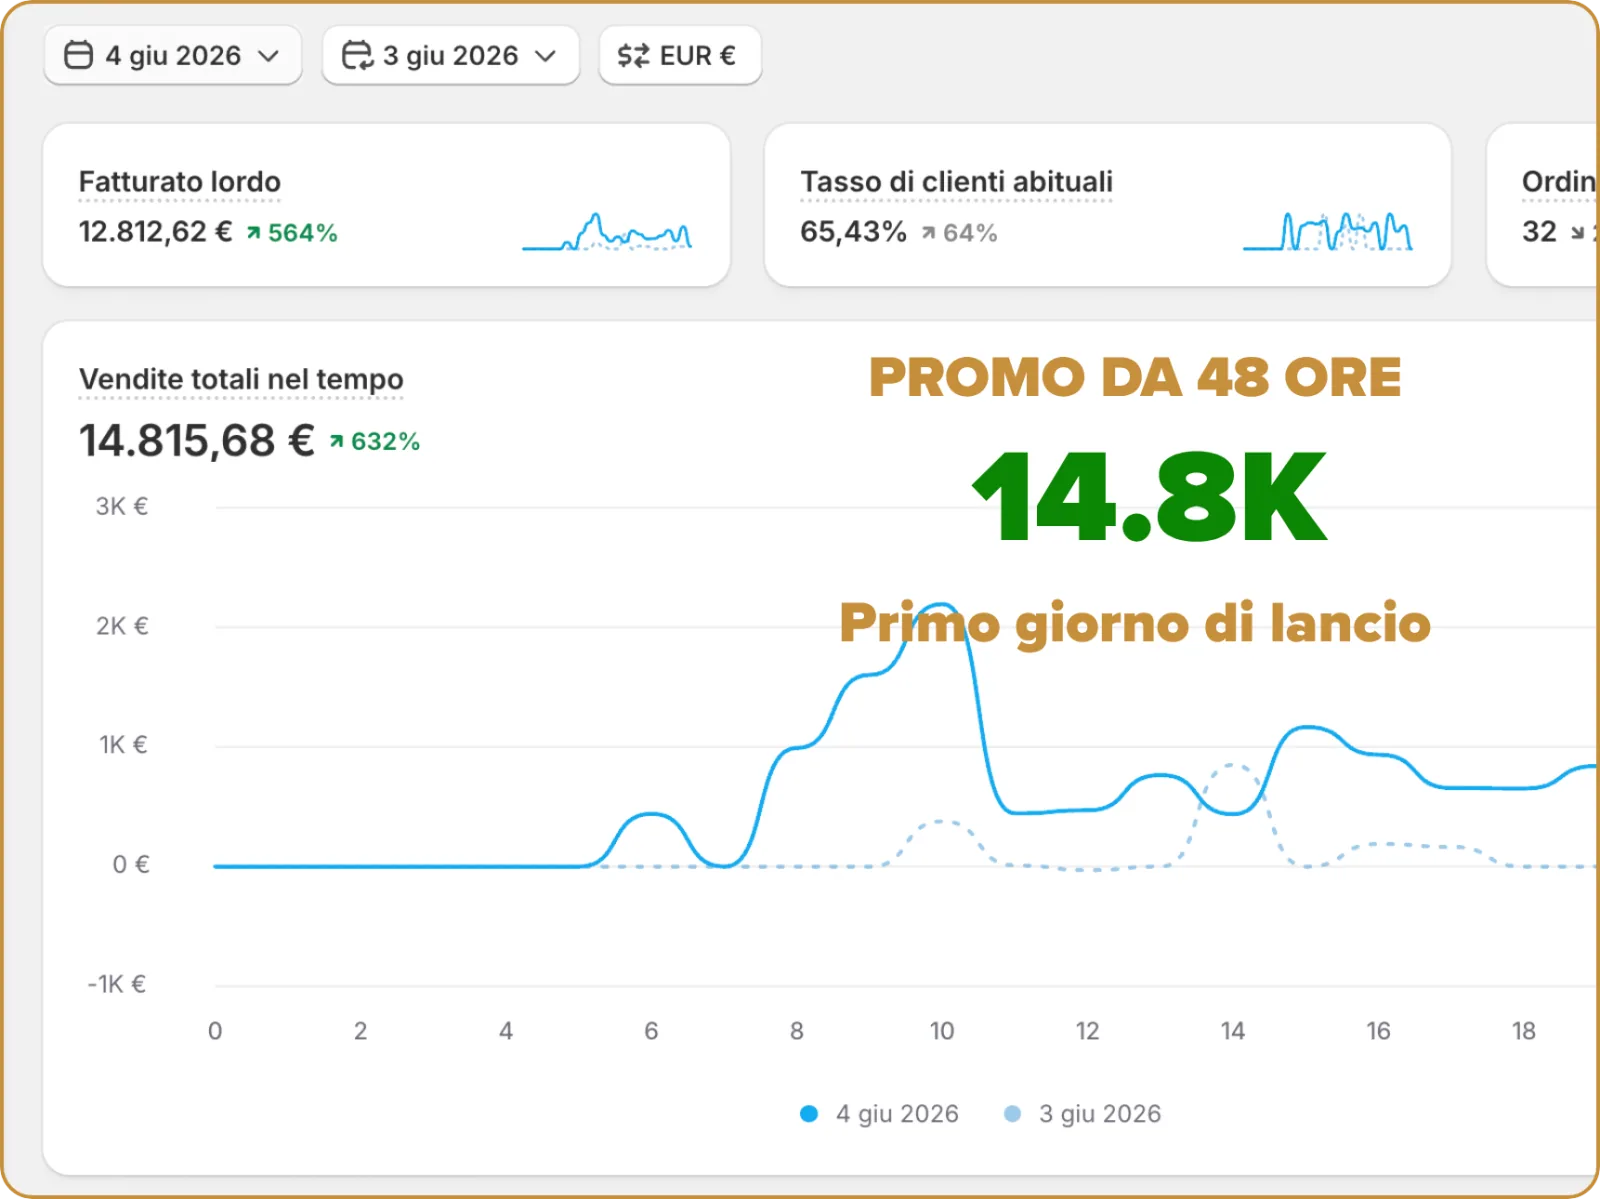Screen dimensions: 1600x1199
Task: Click the Fatturato lordo sparkline chart
Action: coord(607,231)
